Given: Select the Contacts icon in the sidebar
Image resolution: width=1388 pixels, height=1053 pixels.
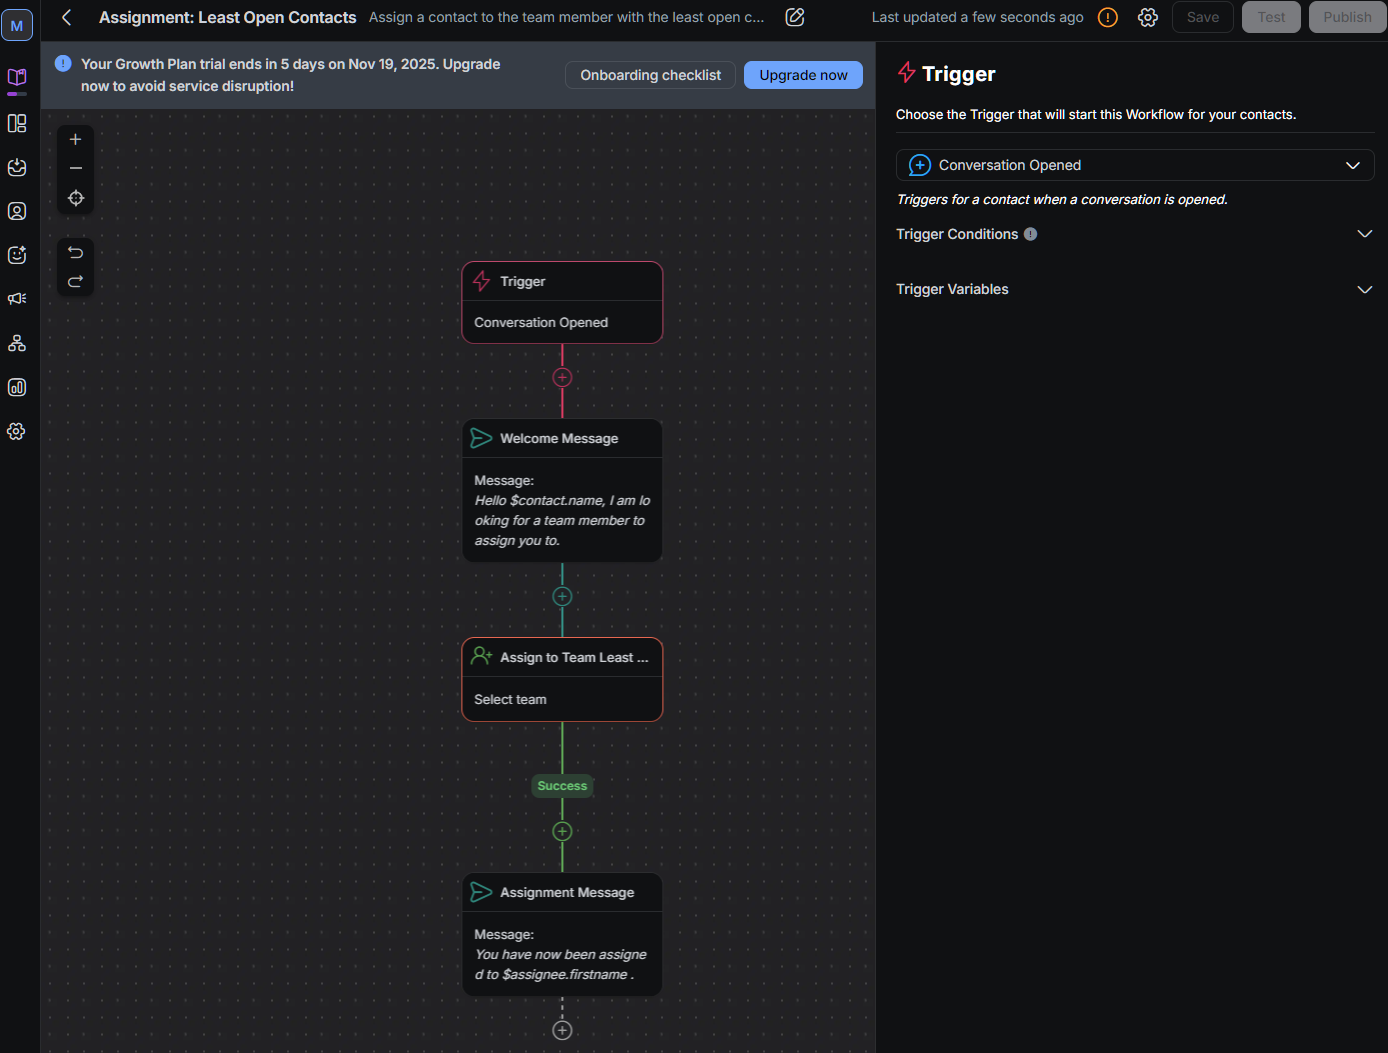Looking at the screenshot, I should pos(16,211).
